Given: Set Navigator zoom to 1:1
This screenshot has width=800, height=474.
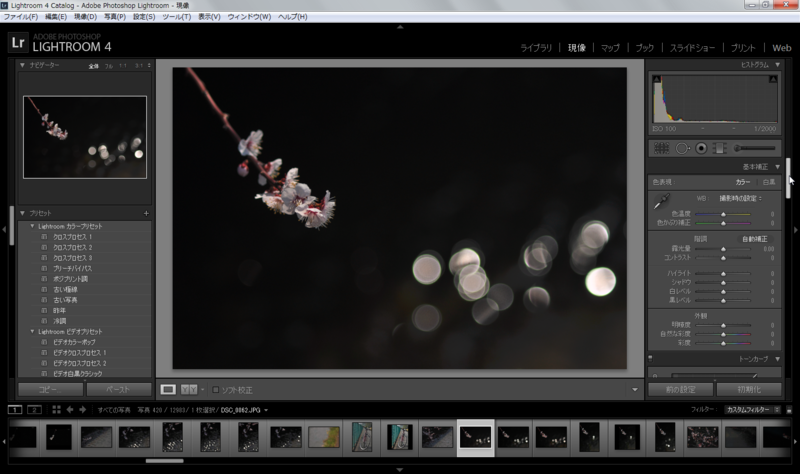Looking at the screenshot, I should 123,66.
